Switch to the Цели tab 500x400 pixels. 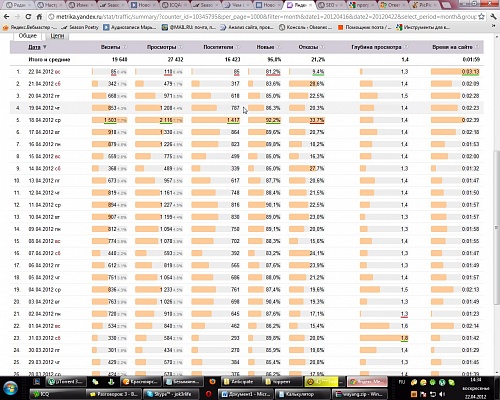[57, 36]
